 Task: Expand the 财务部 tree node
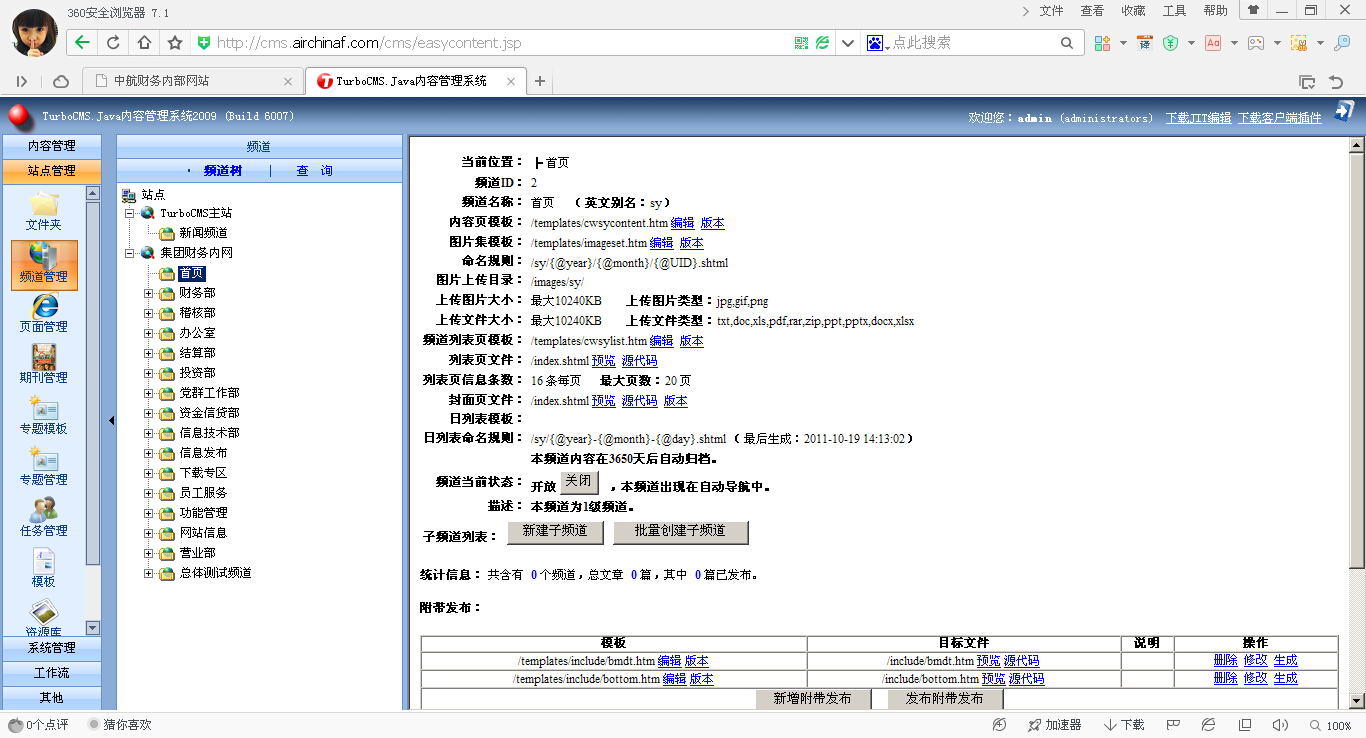point(148,293)
